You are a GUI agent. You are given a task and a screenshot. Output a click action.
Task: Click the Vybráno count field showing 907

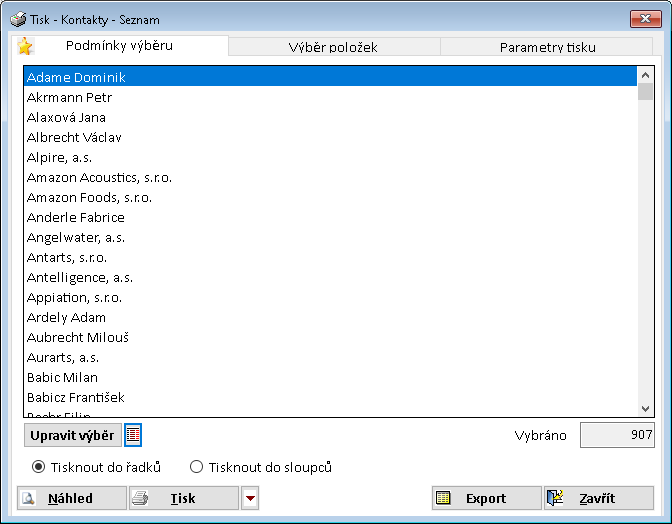(617, 435)
